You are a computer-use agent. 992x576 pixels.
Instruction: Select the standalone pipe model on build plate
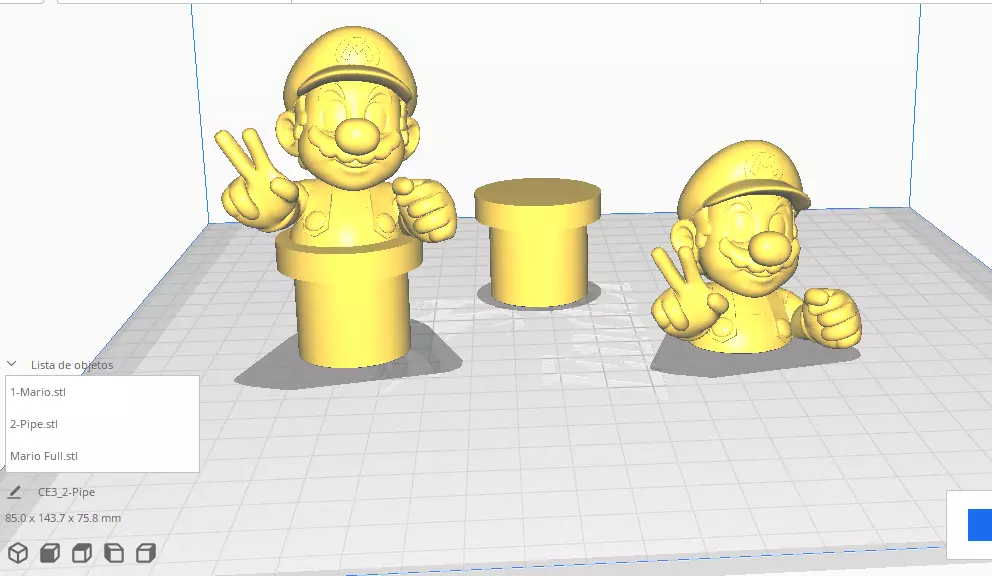coord(538,244)
